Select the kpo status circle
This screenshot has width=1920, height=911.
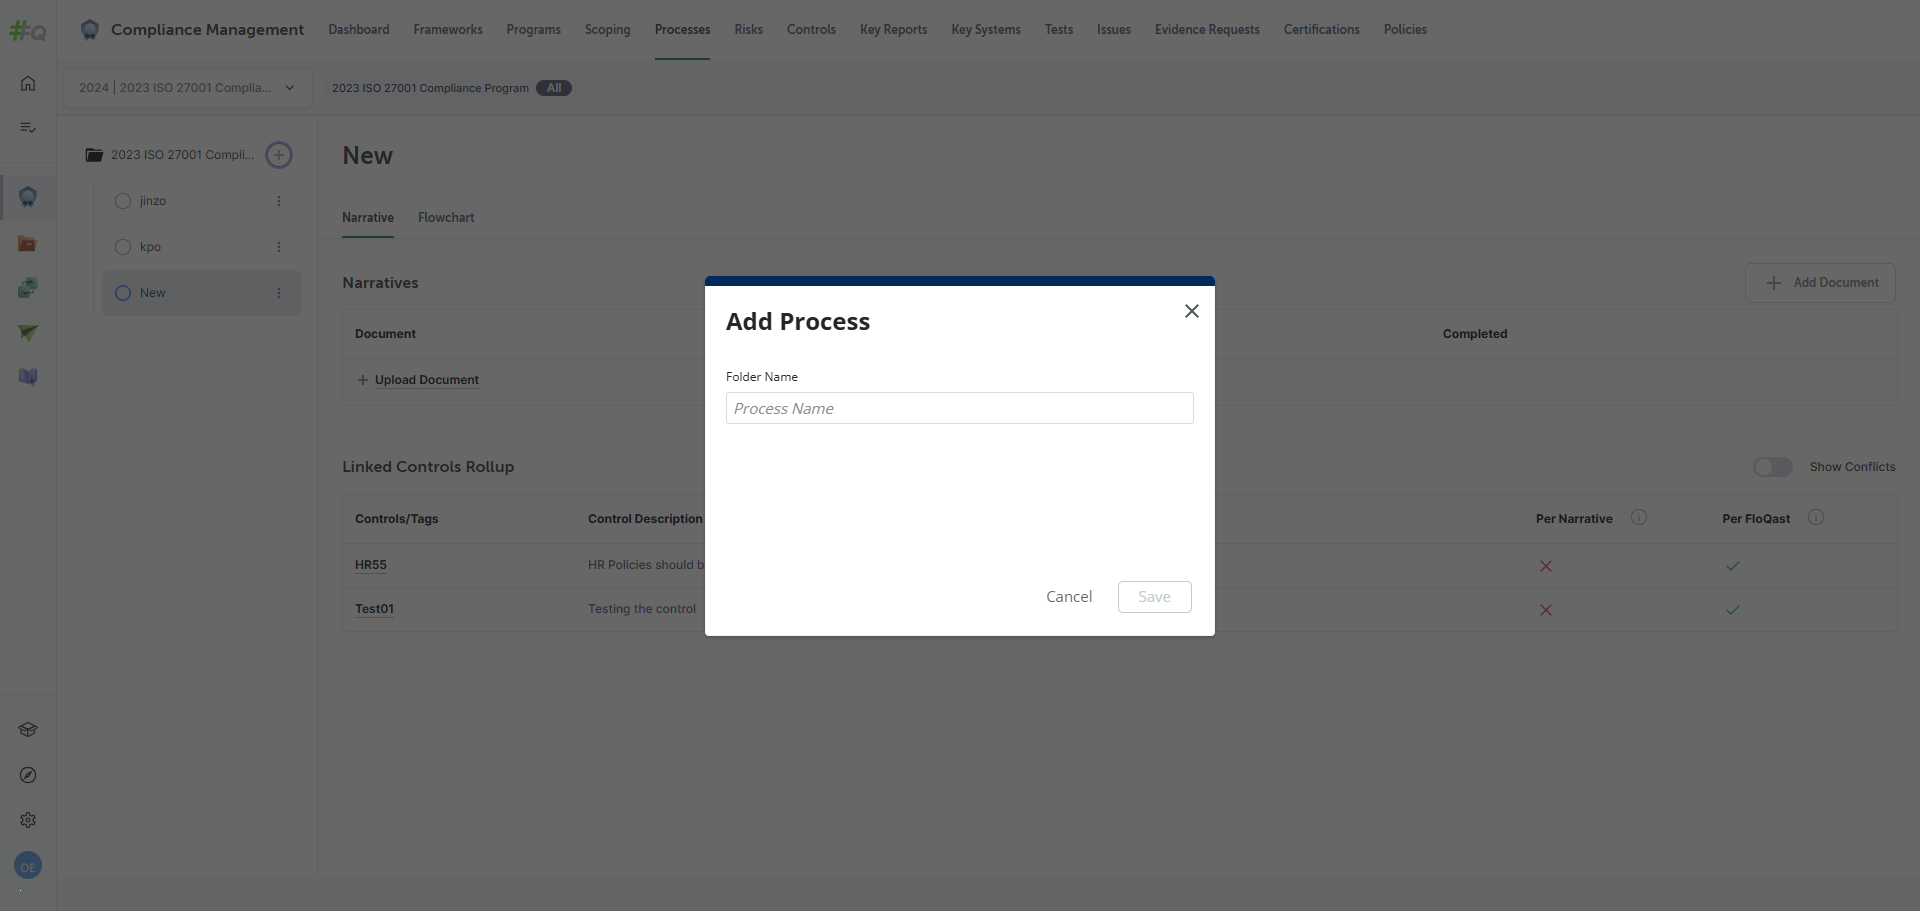pos(123,247)
